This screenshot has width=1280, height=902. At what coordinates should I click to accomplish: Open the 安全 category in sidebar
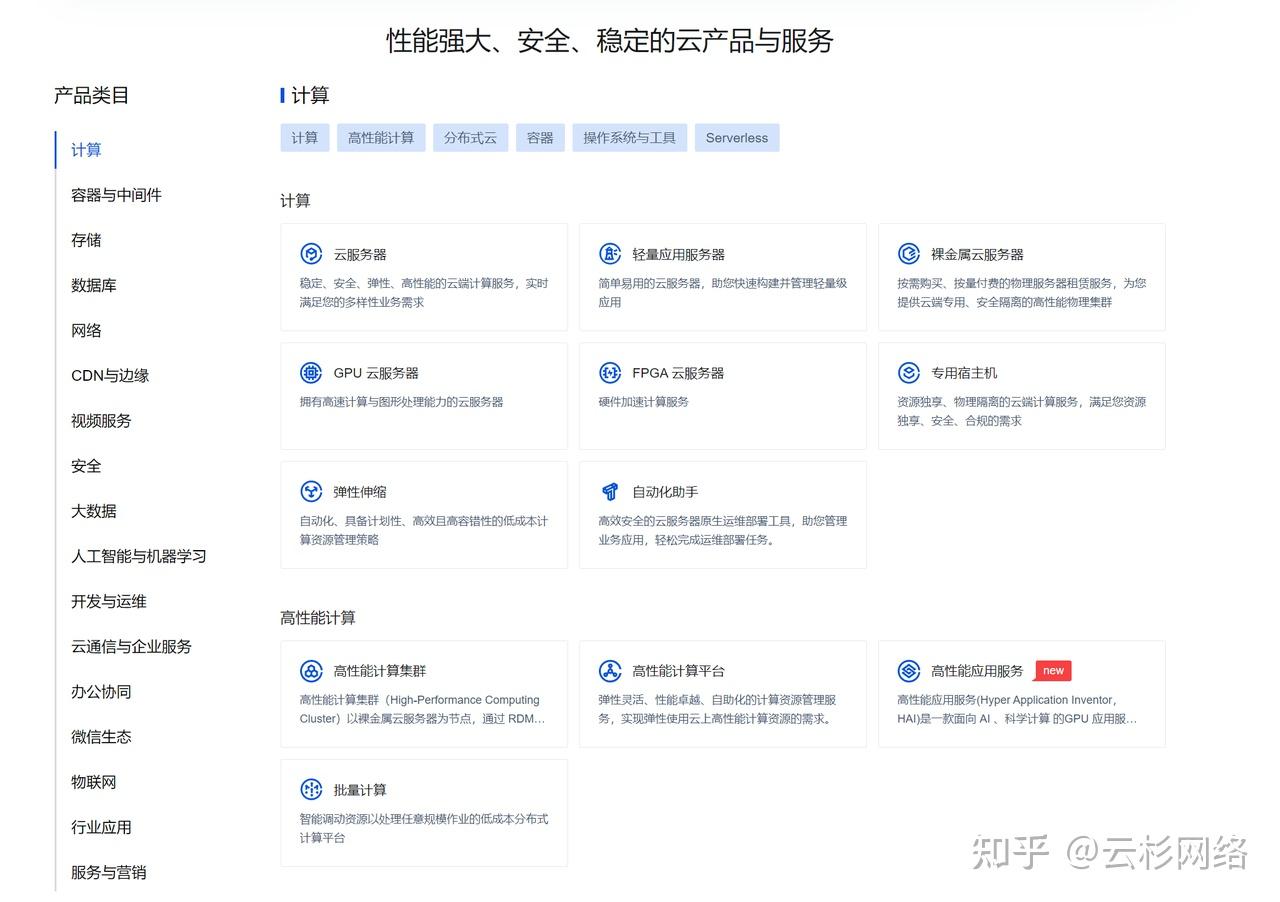[x=85, y=465]
